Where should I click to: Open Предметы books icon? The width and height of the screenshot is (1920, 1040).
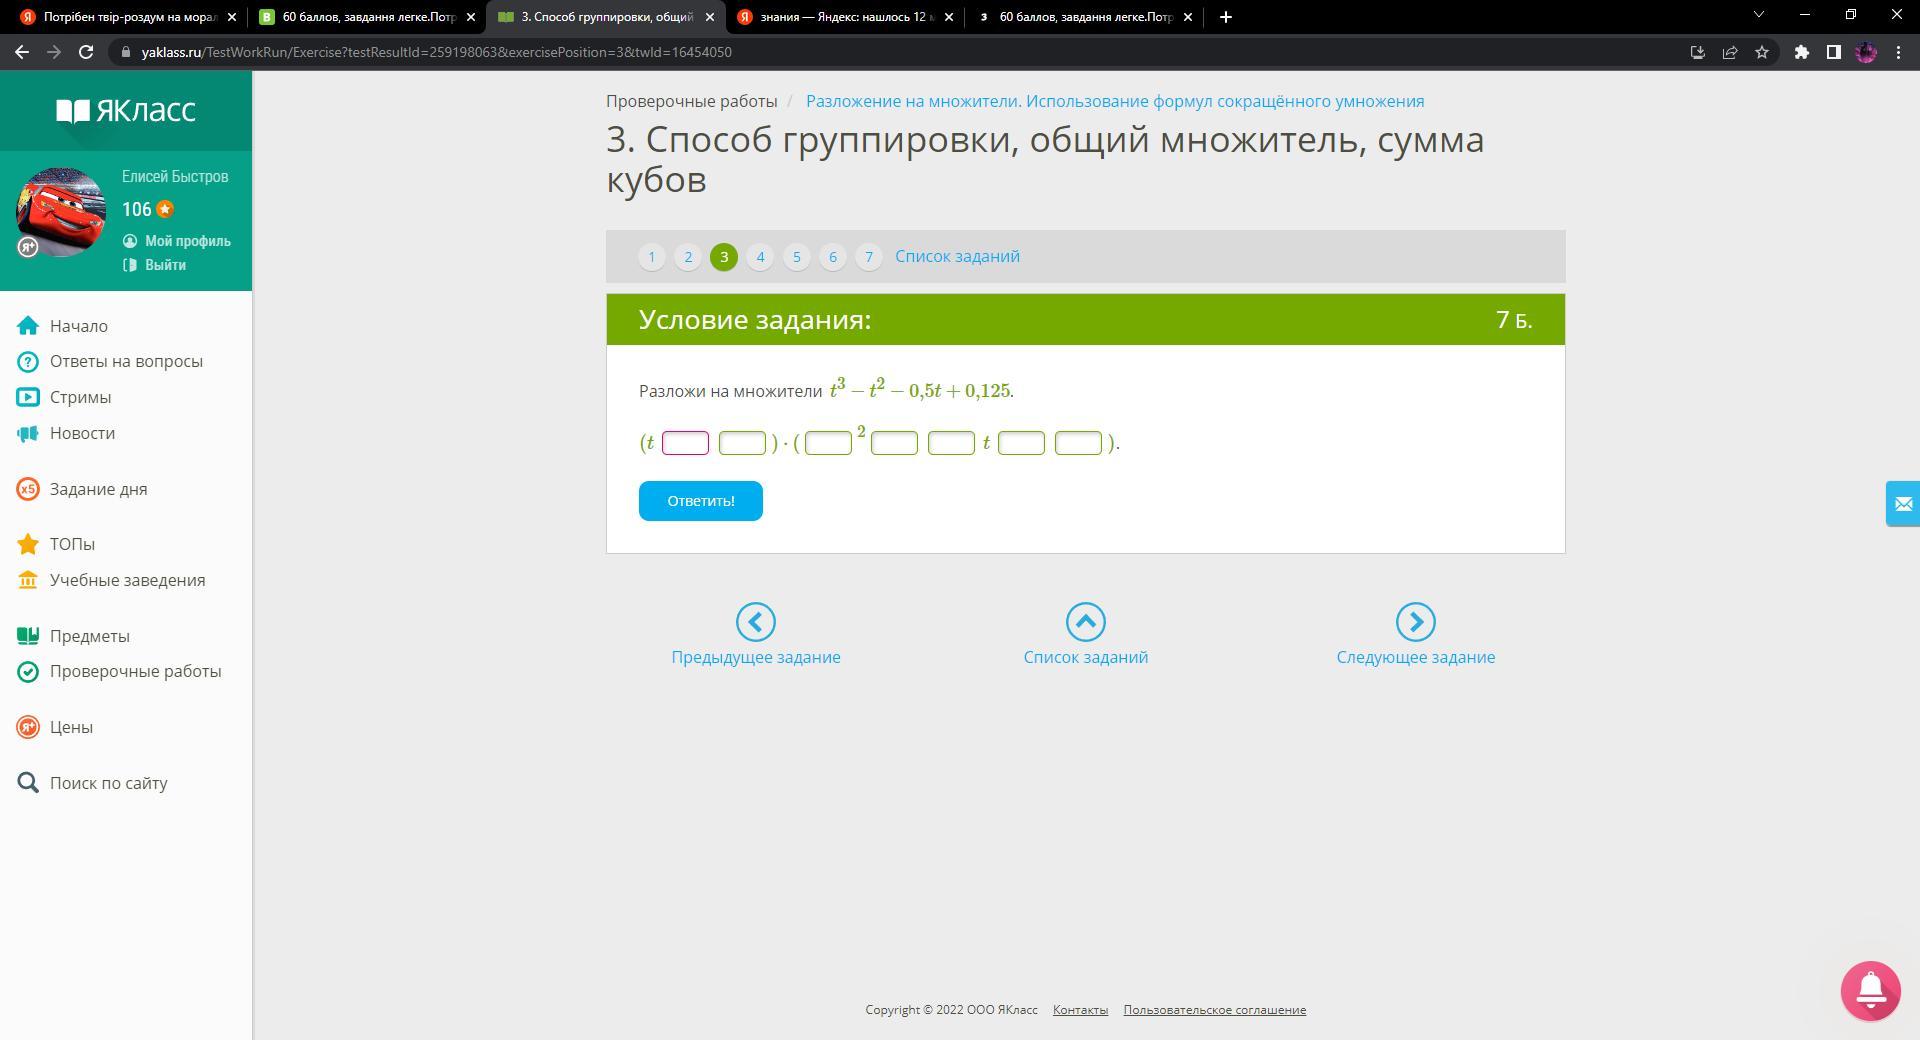28,636
